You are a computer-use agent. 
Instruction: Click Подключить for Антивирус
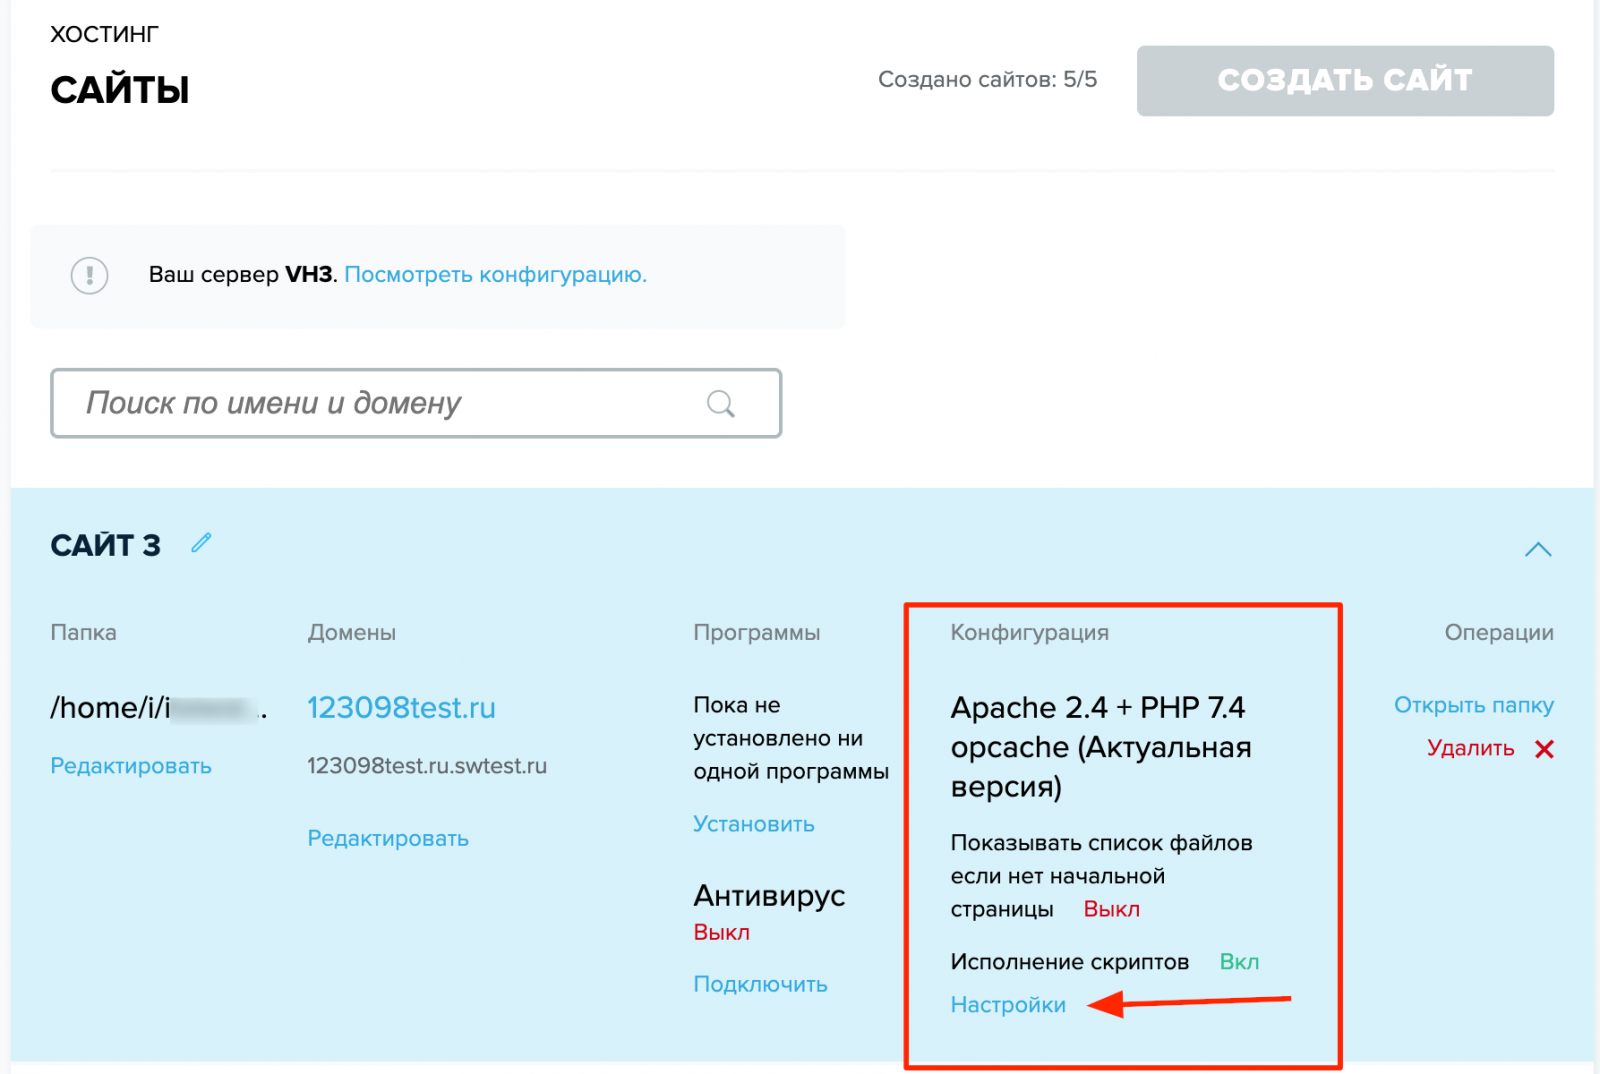[x=760, y=984]
